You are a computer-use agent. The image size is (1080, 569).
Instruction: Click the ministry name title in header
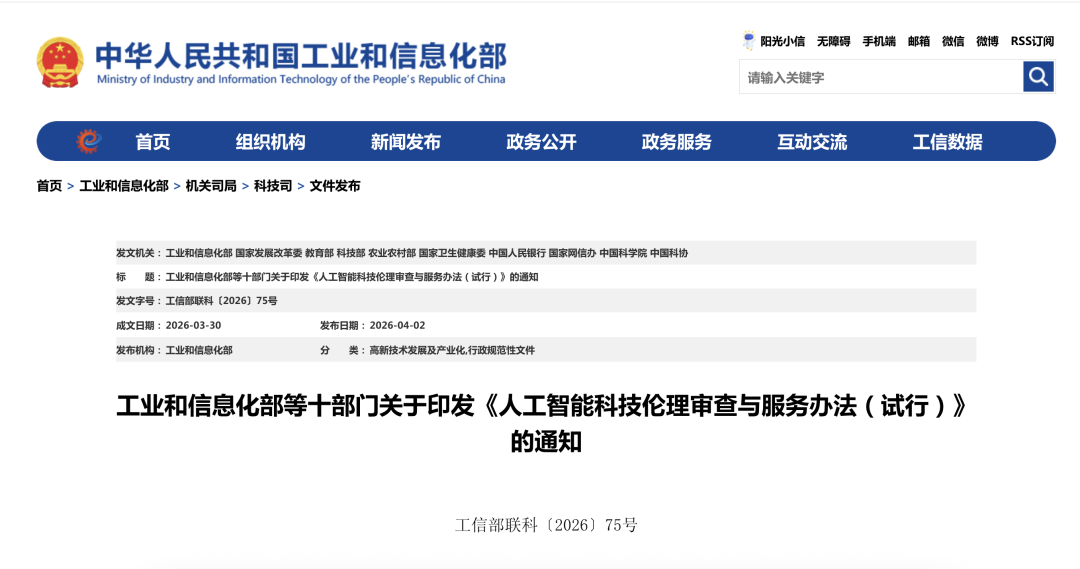301,56
